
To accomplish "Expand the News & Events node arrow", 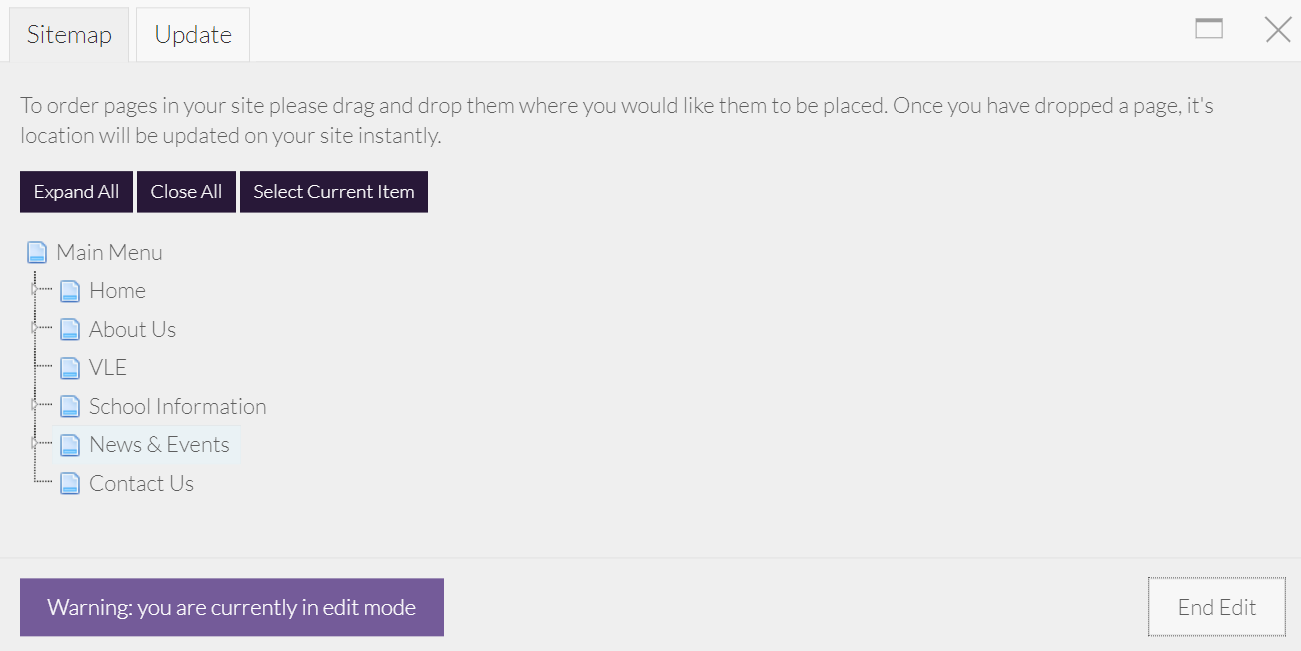I will tap(34, 443).
